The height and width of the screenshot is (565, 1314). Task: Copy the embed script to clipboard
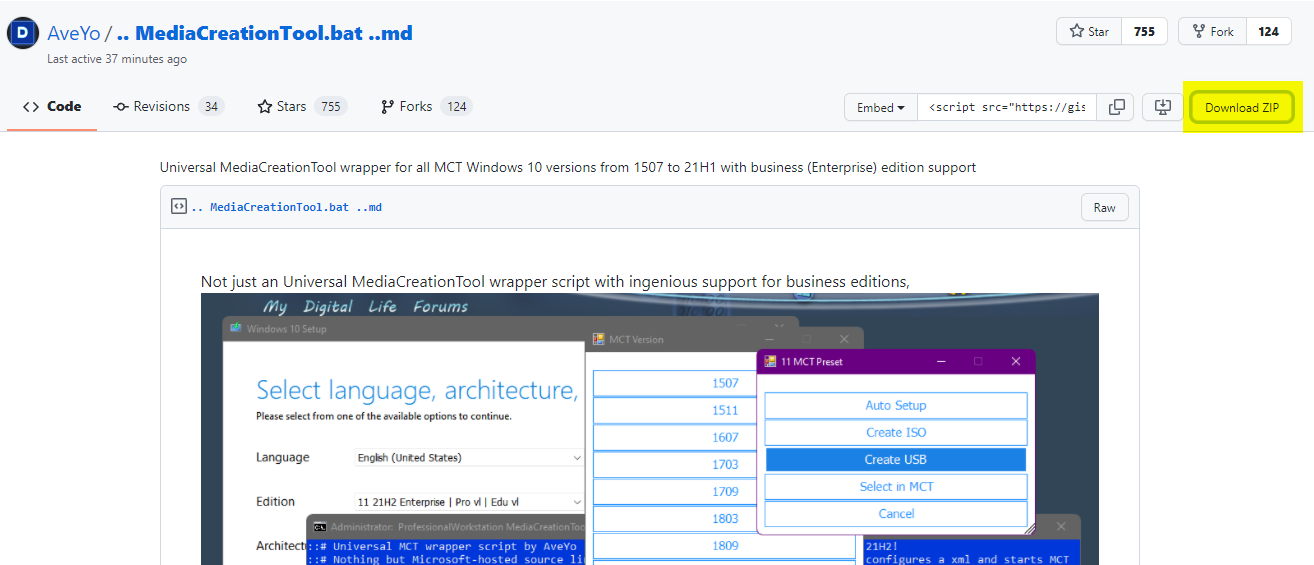coord(1116,107)
